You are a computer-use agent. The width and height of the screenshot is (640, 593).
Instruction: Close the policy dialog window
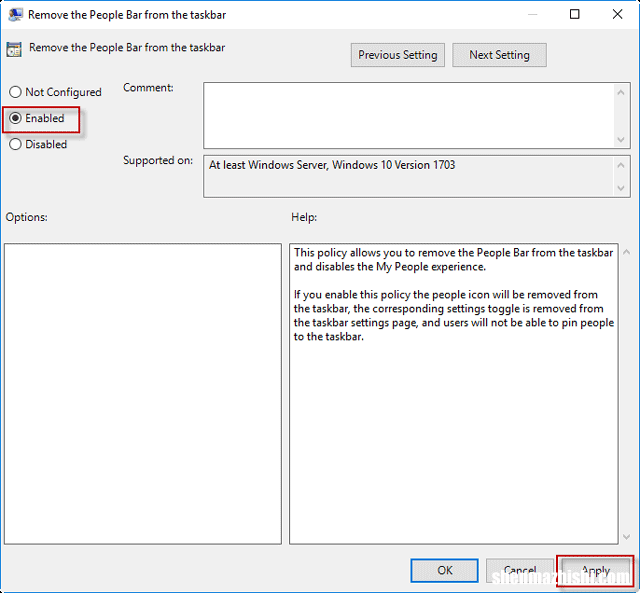[617, 14]
